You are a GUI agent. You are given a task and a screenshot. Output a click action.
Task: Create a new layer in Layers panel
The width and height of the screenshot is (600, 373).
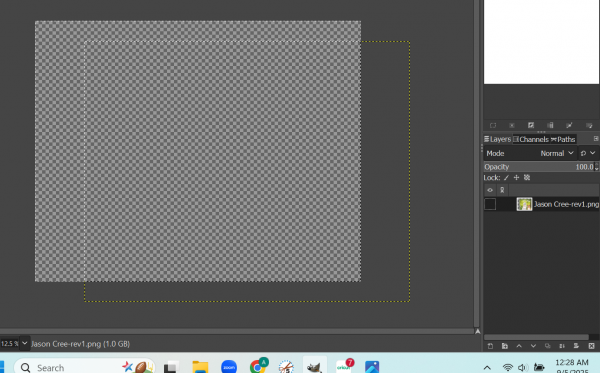click(491, 346)
